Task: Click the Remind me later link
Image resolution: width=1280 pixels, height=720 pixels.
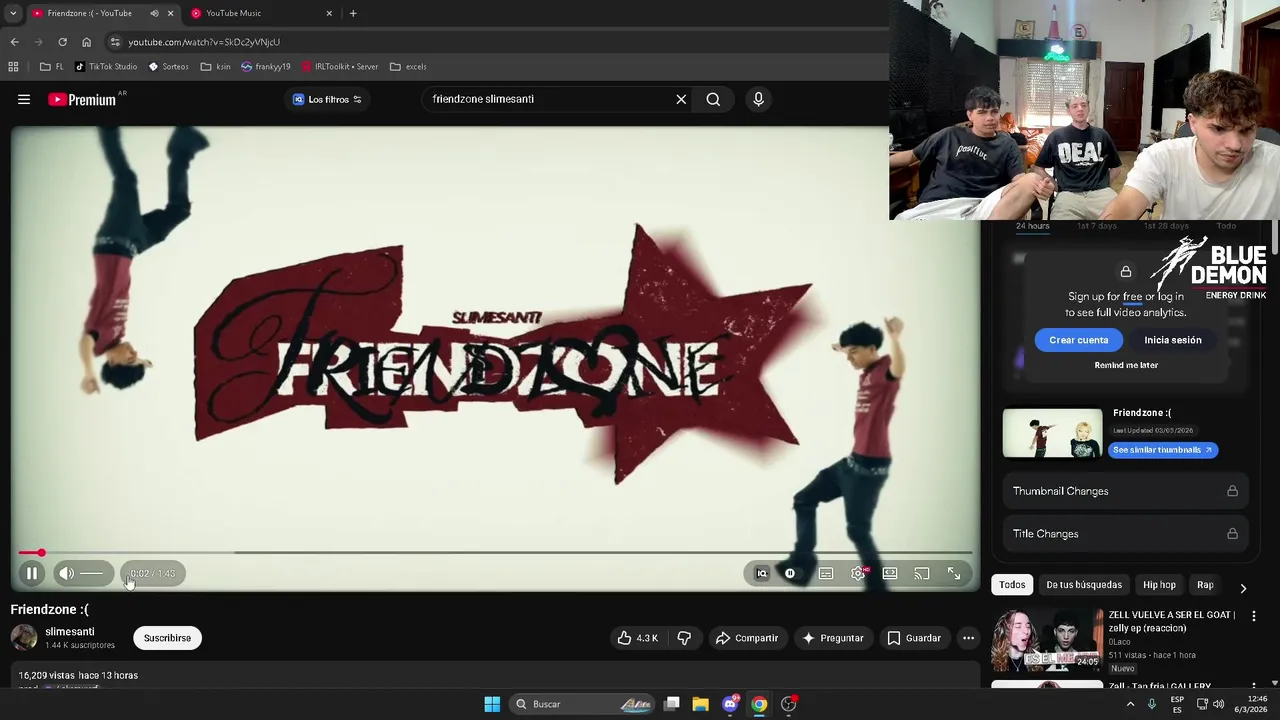Action: pyautogui.click(x=1126, y=365)
